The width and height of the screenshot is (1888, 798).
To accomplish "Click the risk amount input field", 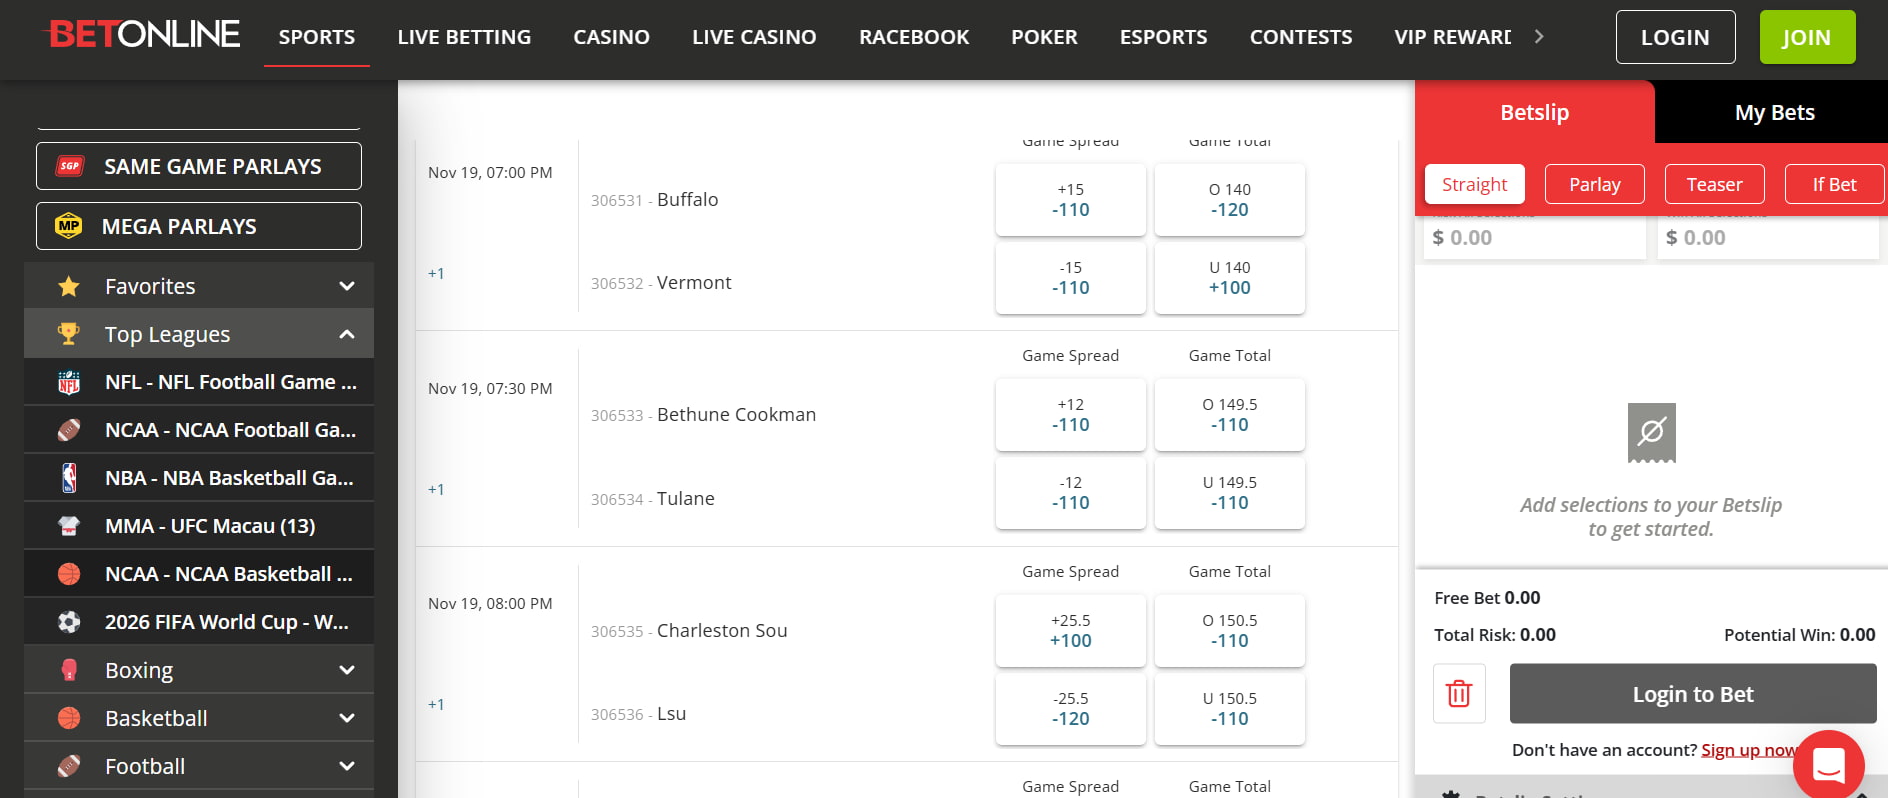I will (1534, 237).
